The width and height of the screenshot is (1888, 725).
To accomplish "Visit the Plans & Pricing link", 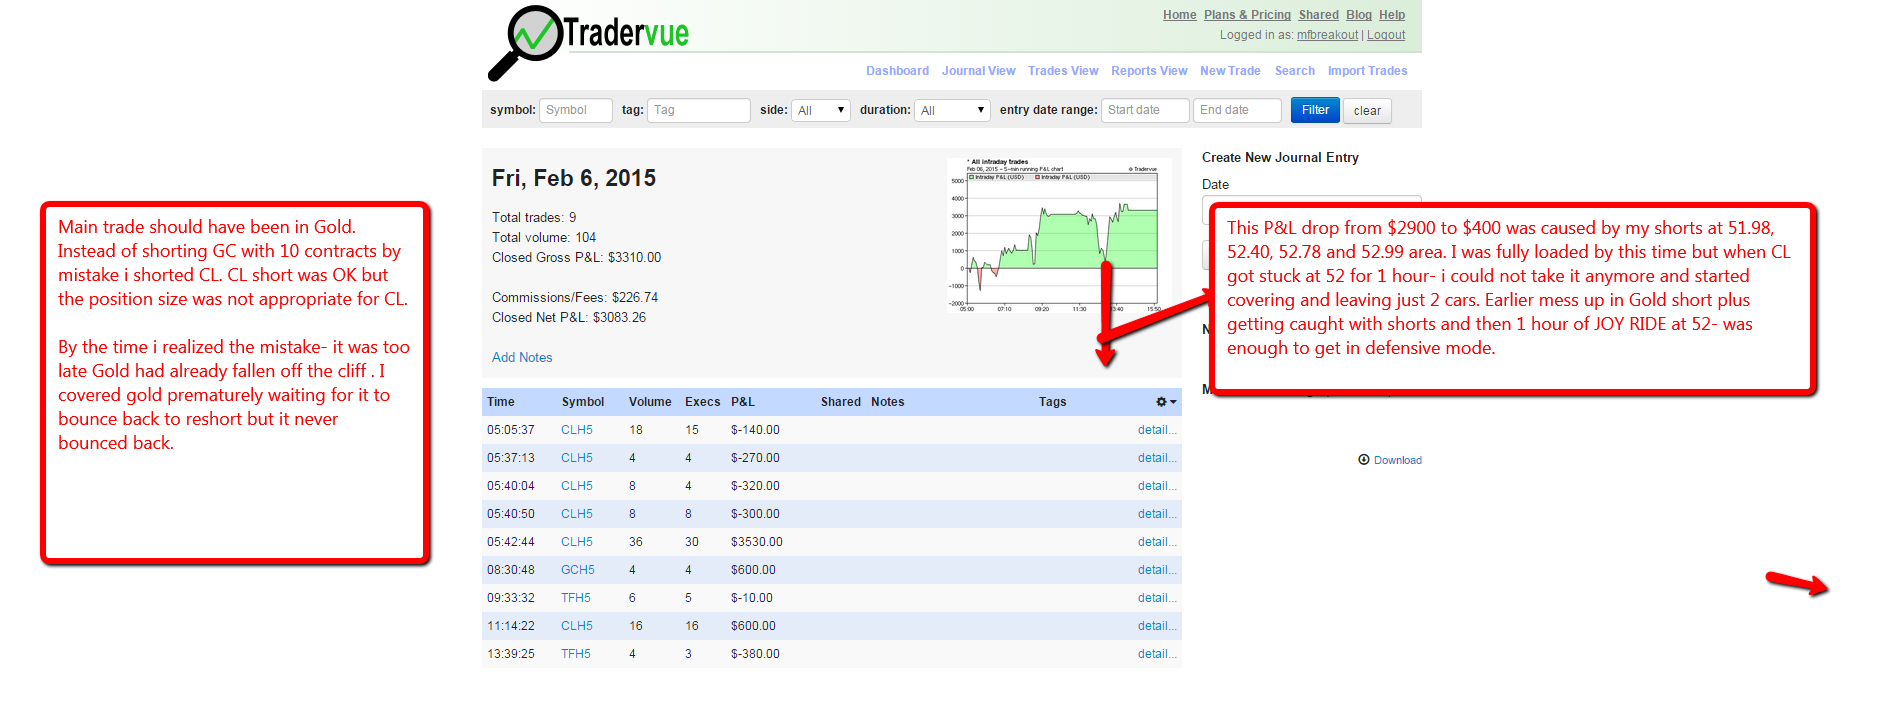I will (x=1247, y=15).
